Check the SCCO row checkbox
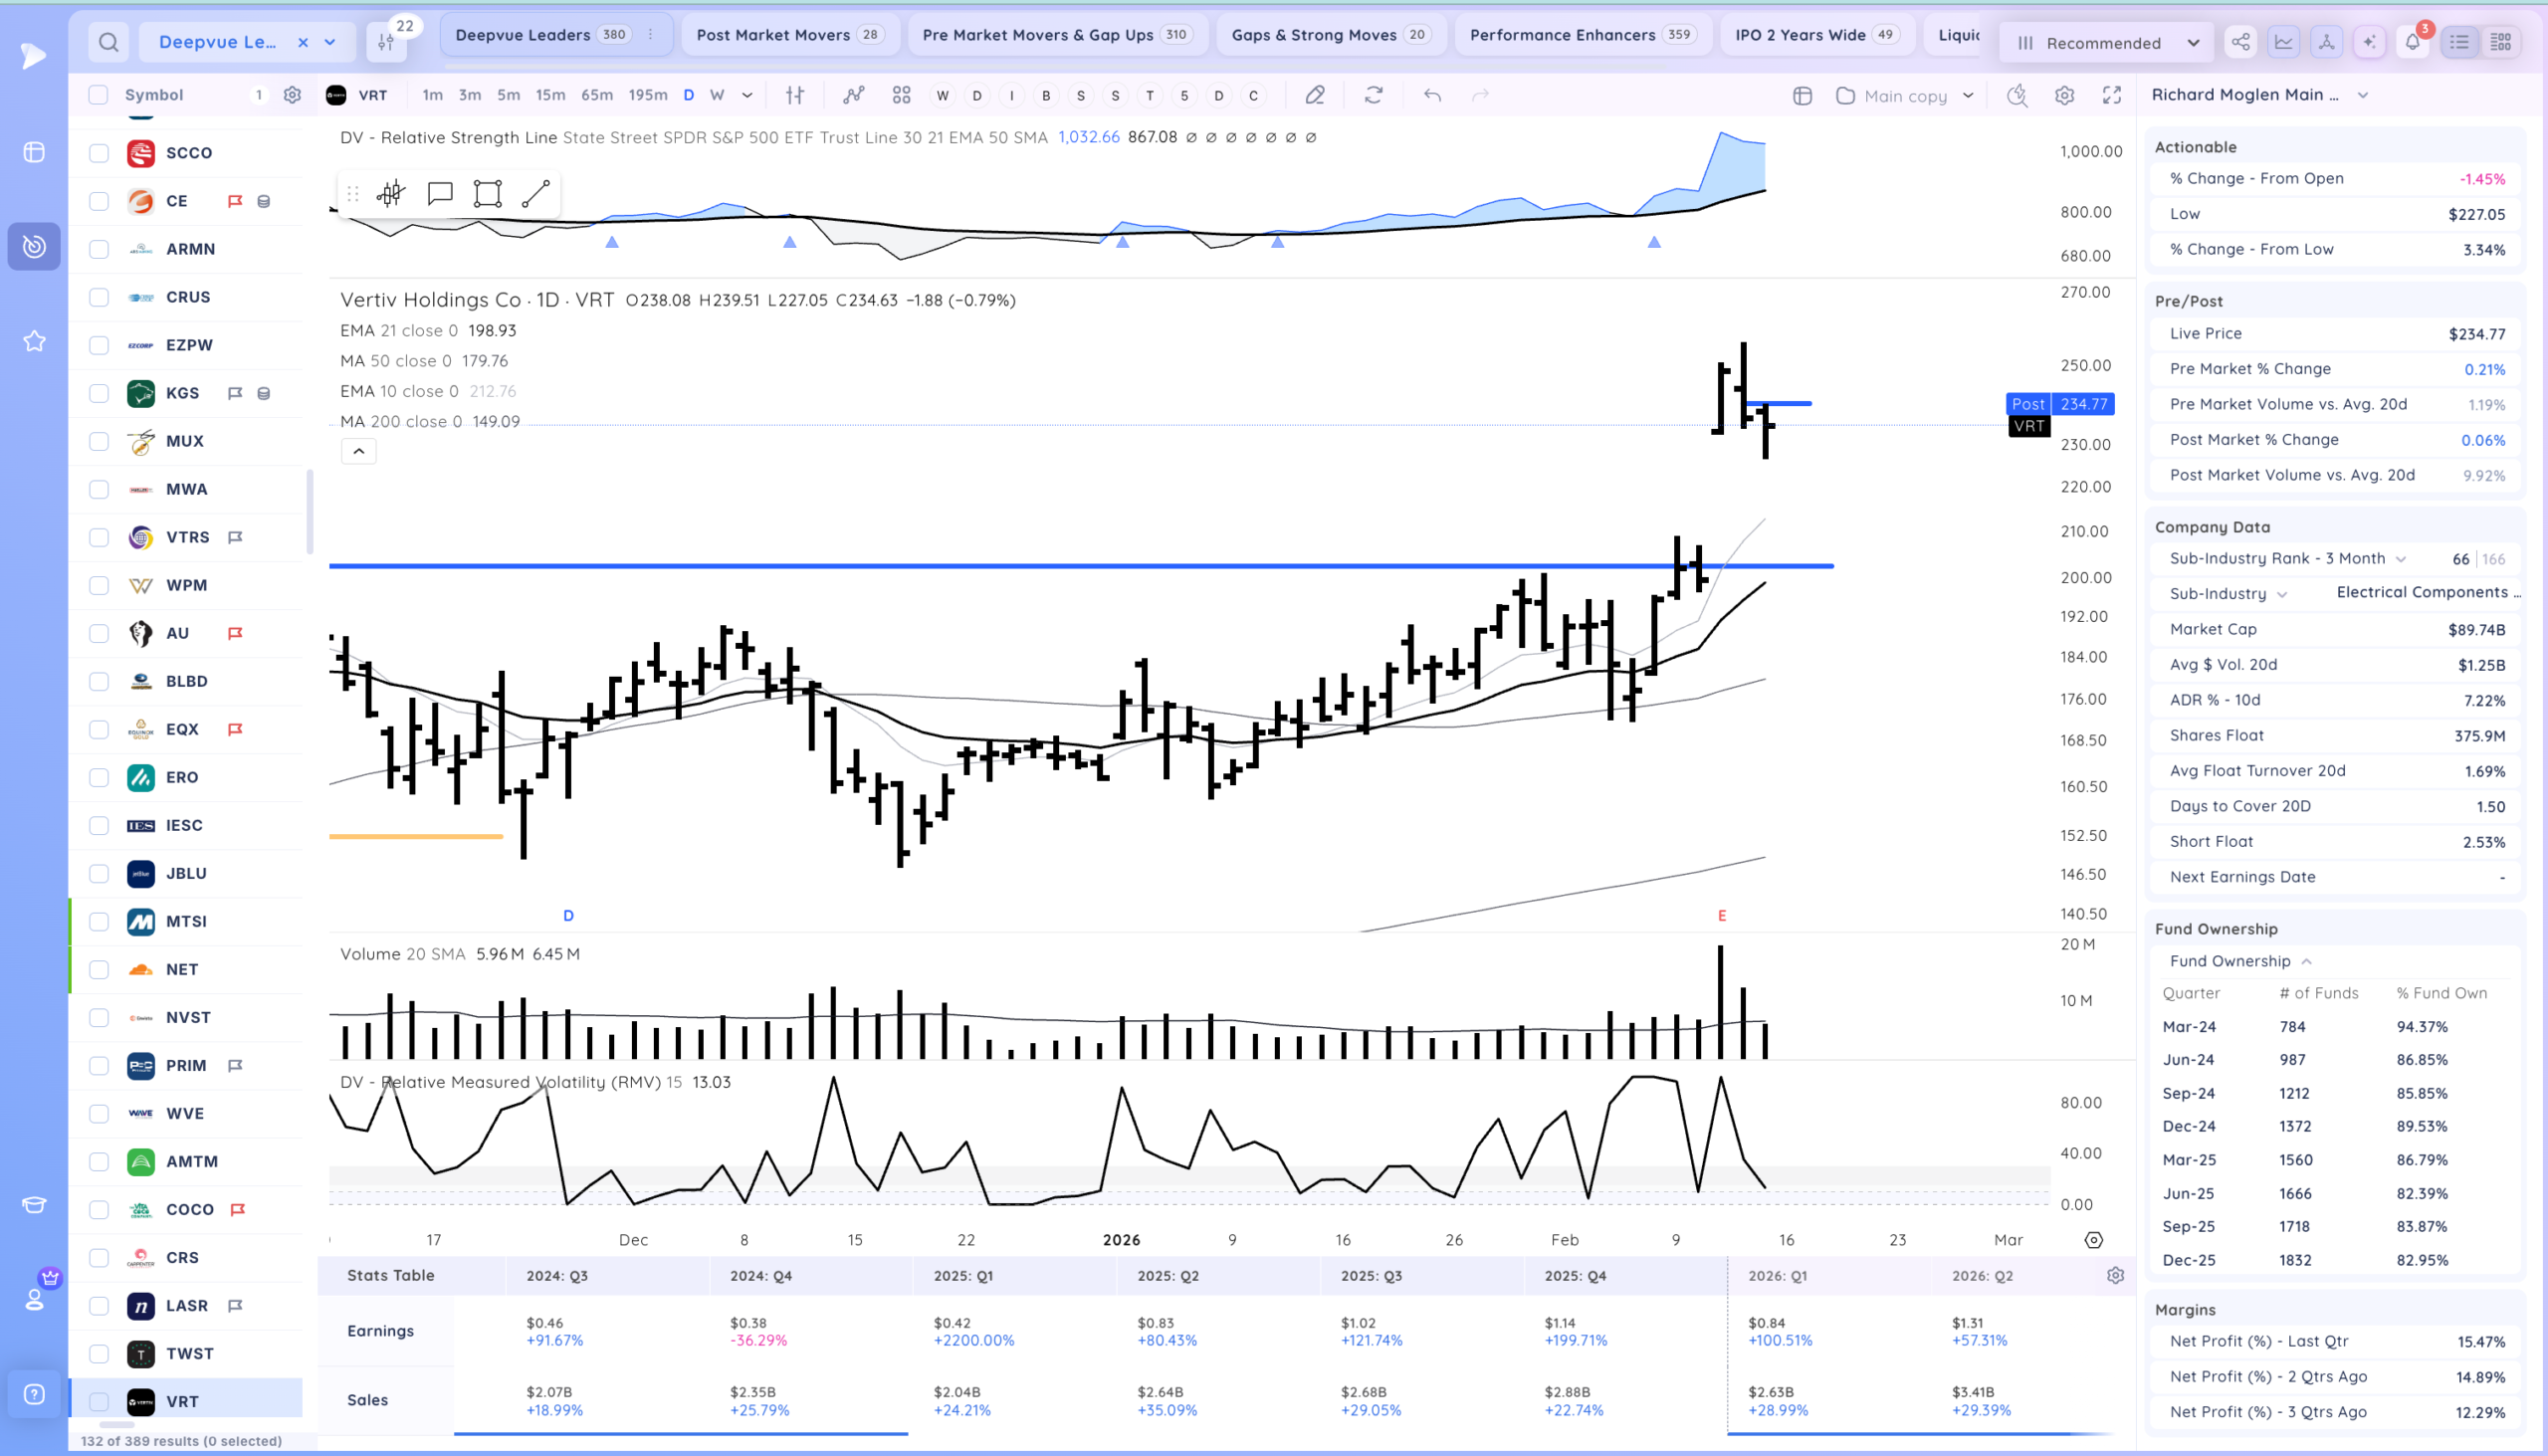Viewport: 2548px width, 1456px height. pos(99,153)
